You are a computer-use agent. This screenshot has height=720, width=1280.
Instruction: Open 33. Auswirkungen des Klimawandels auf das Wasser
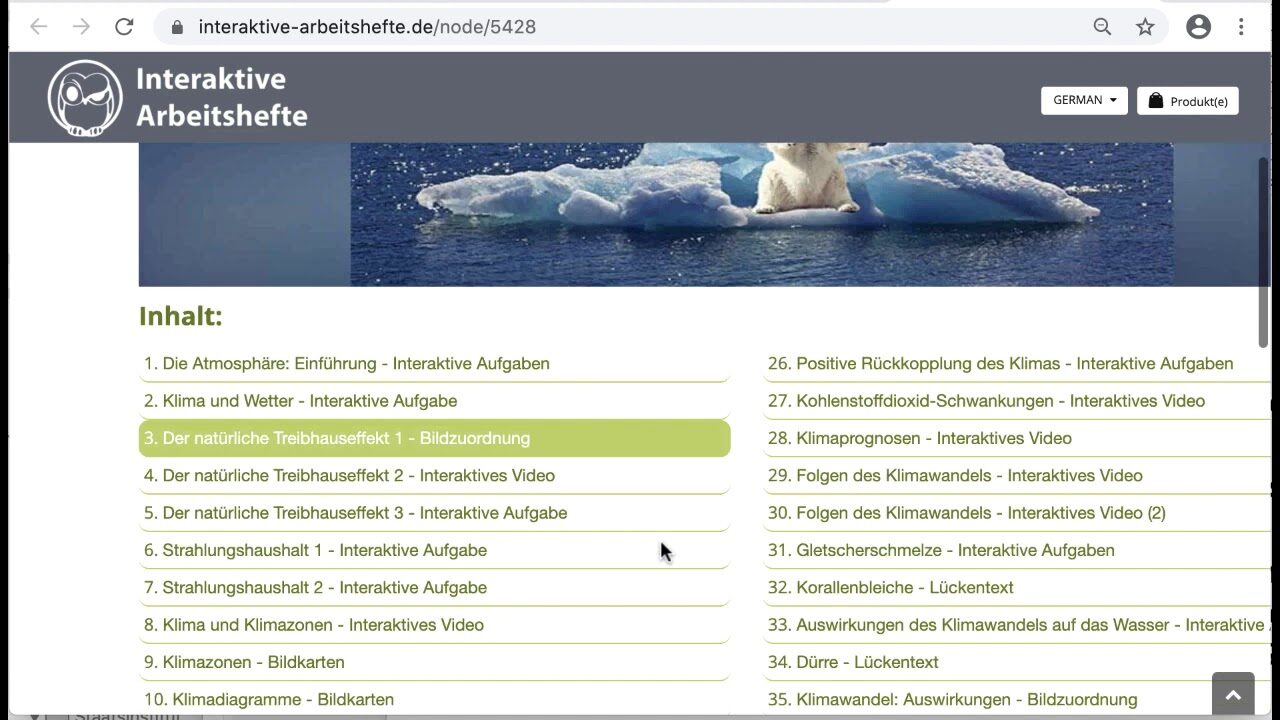coord(1017,625)
